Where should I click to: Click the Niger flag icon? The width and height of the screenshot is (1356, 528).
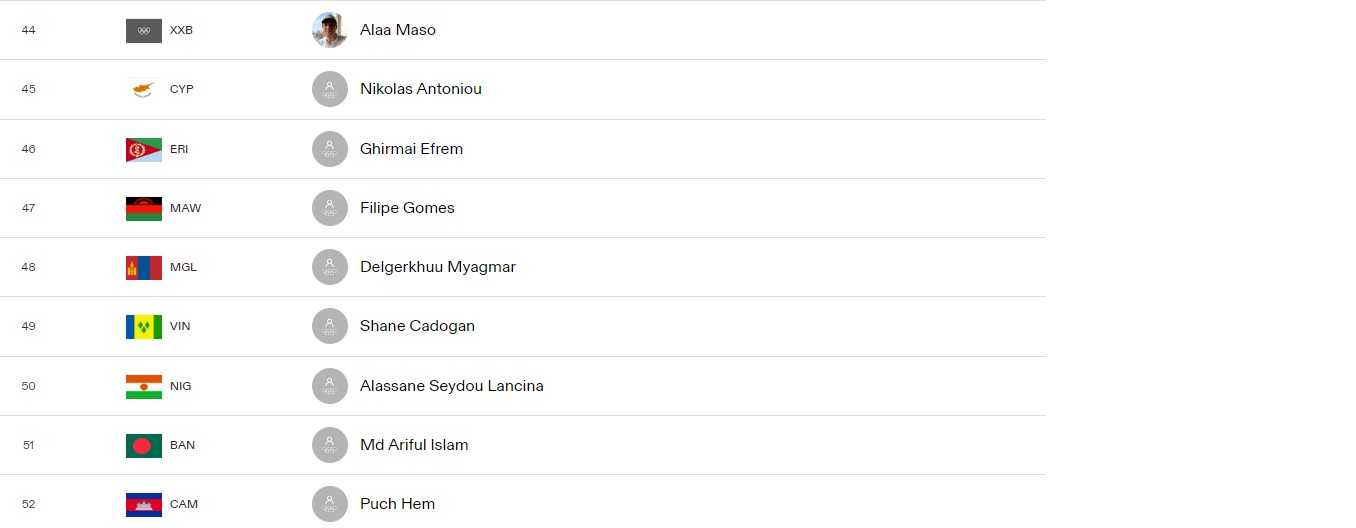tap(144, 386)
